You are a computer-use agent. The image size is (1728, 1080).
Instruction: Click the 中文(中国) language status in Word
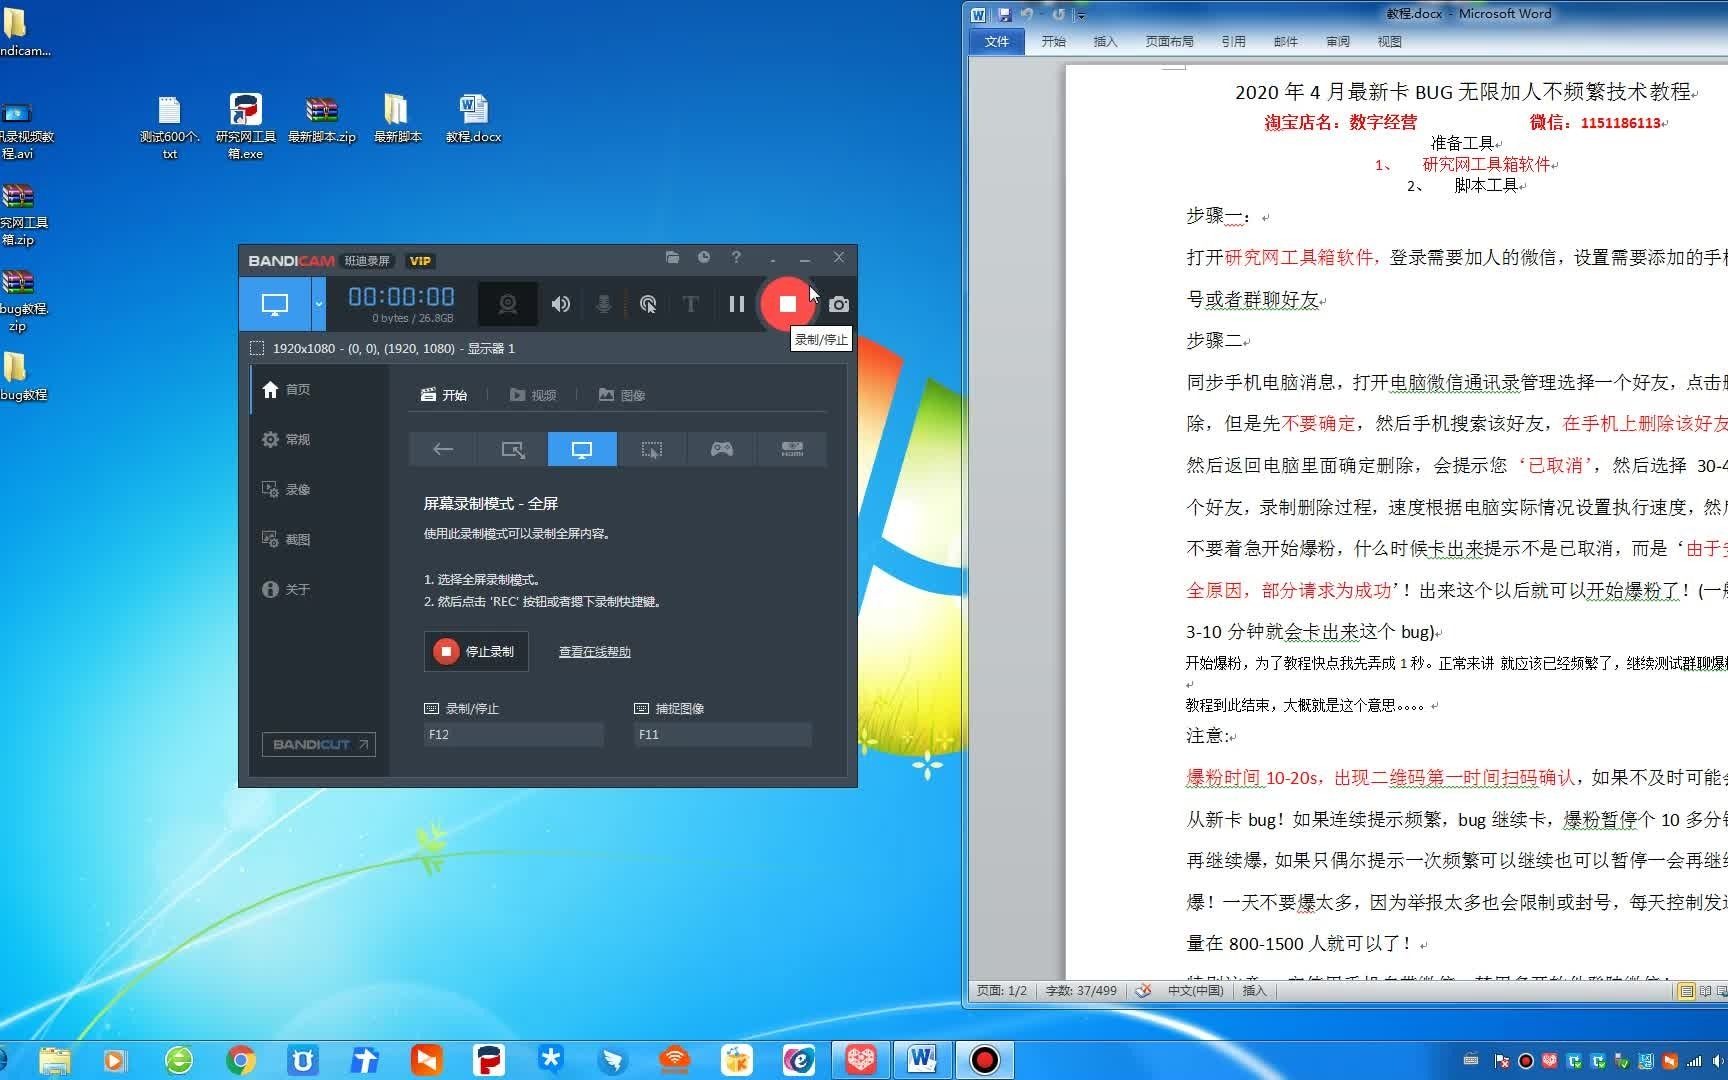point(1195,991)
